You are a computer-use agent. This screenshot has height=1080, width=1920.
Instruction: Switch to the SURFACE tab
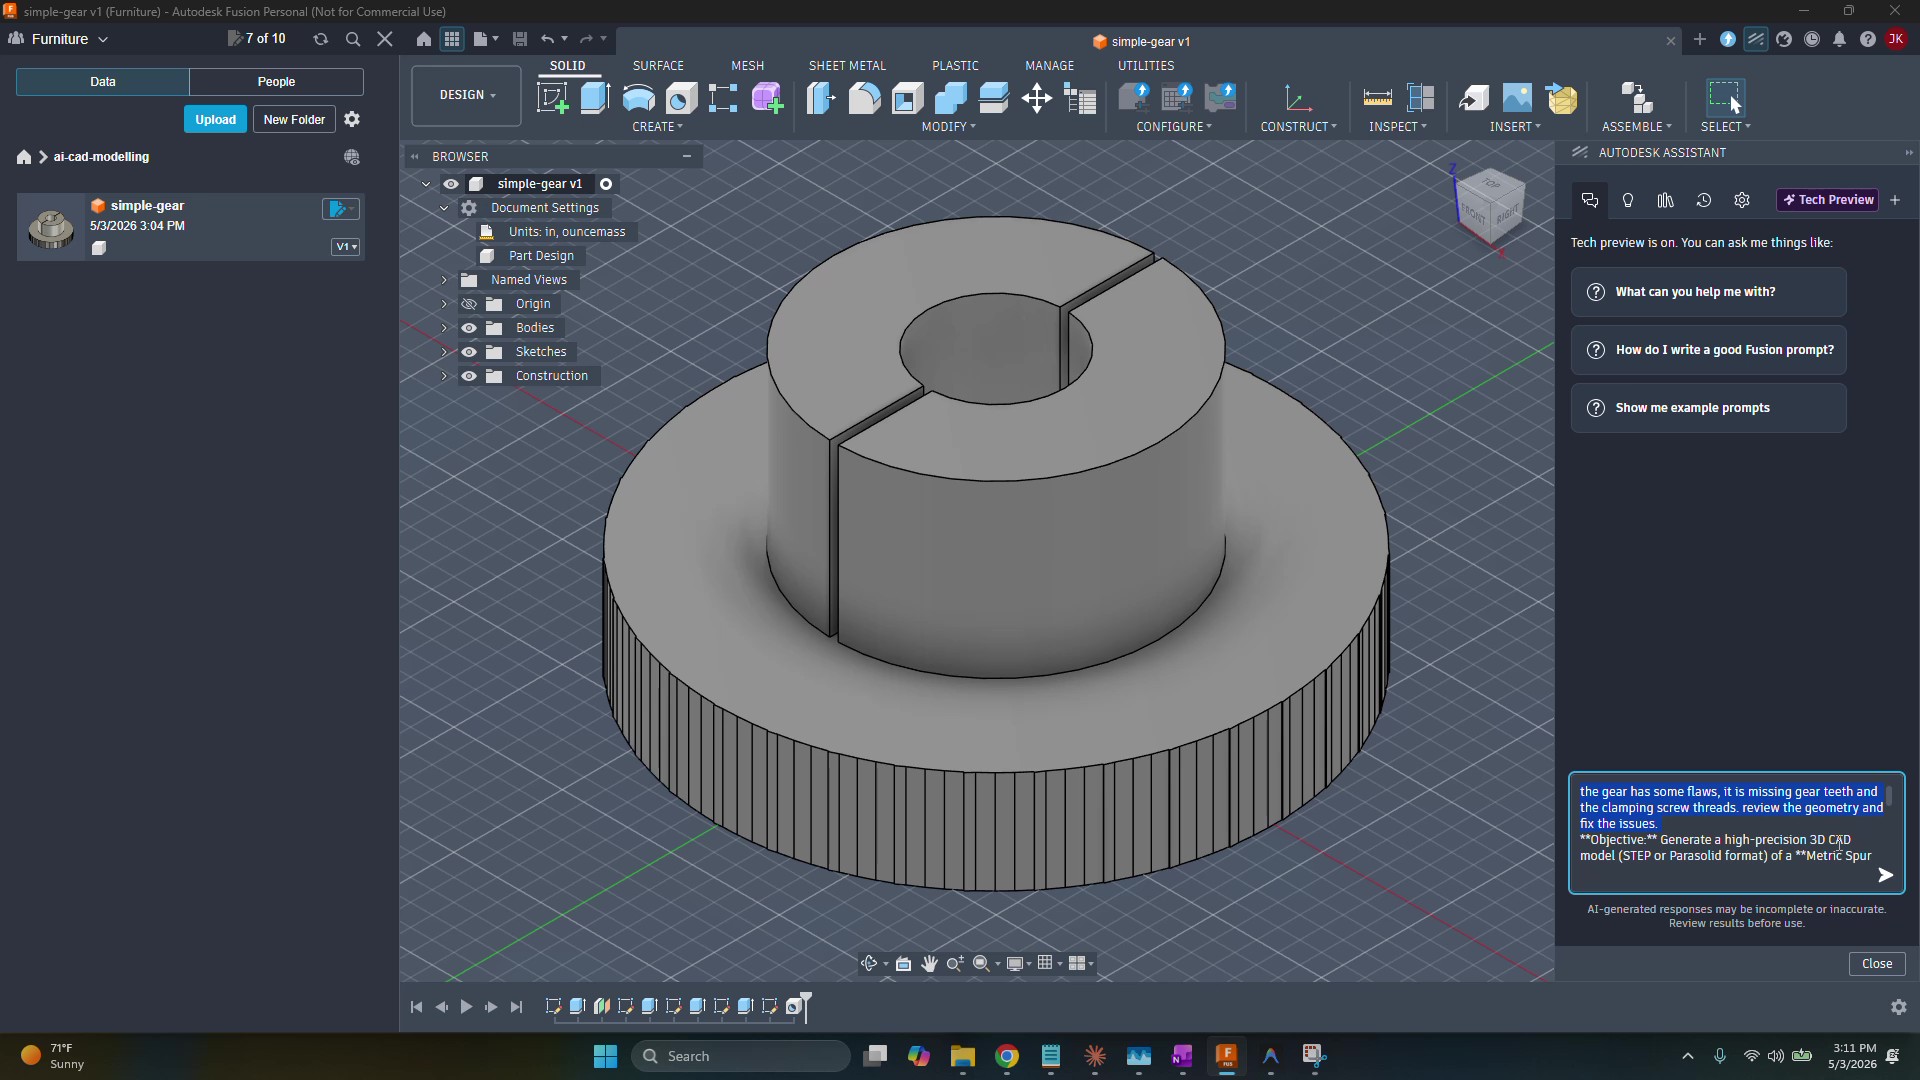coord(658,66)
